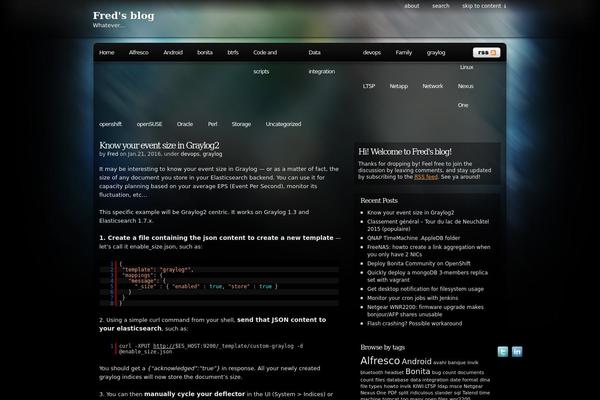Go to the Fred's blog site title

point(123,16)
